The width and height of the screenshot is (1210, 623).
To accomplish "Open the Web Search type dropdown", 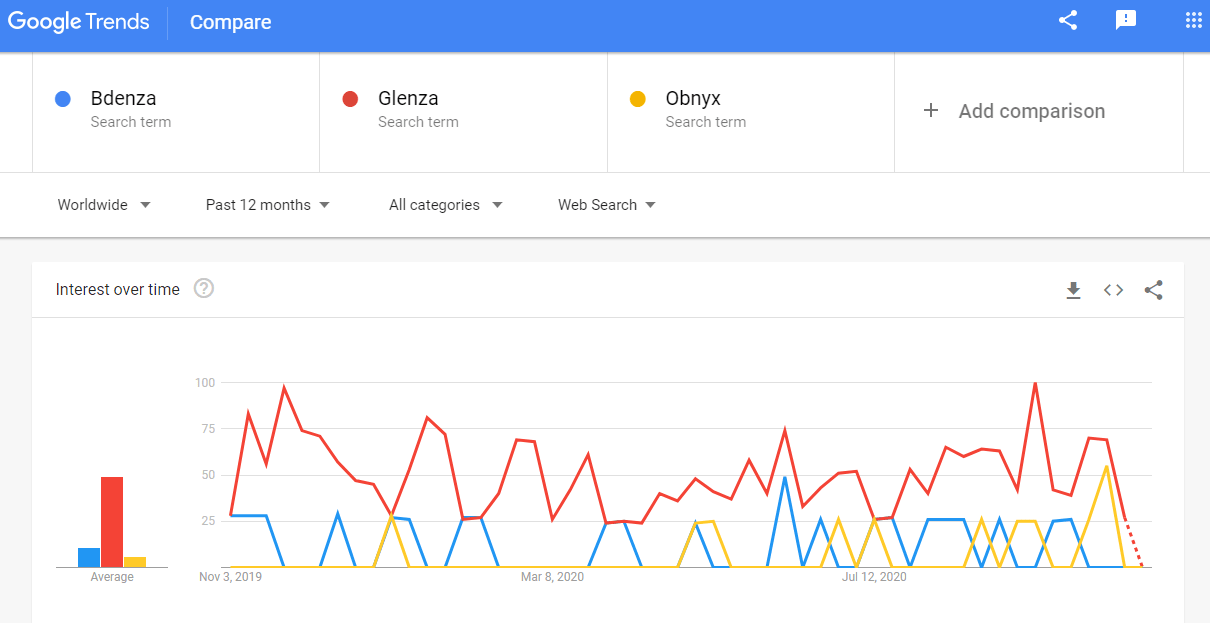I will click(607, 205).
